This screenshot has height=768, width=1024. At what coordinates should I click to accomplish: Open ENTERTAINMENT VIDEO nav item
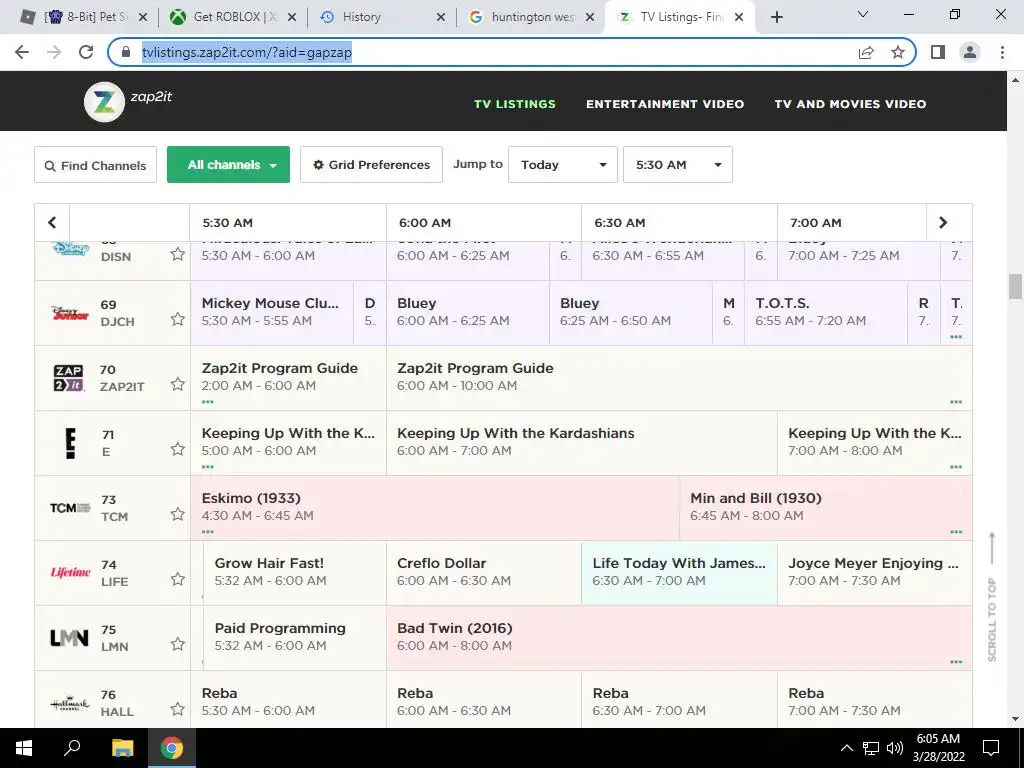click(665, 104)
